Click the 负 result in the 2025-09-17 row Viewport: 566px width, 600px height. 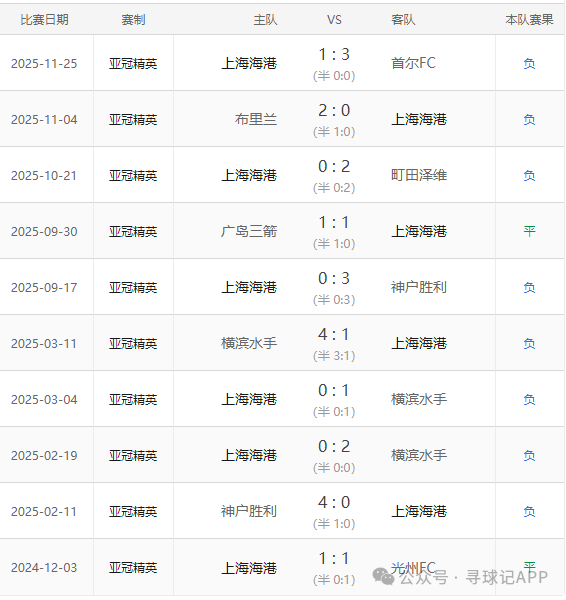coord(529,287)
